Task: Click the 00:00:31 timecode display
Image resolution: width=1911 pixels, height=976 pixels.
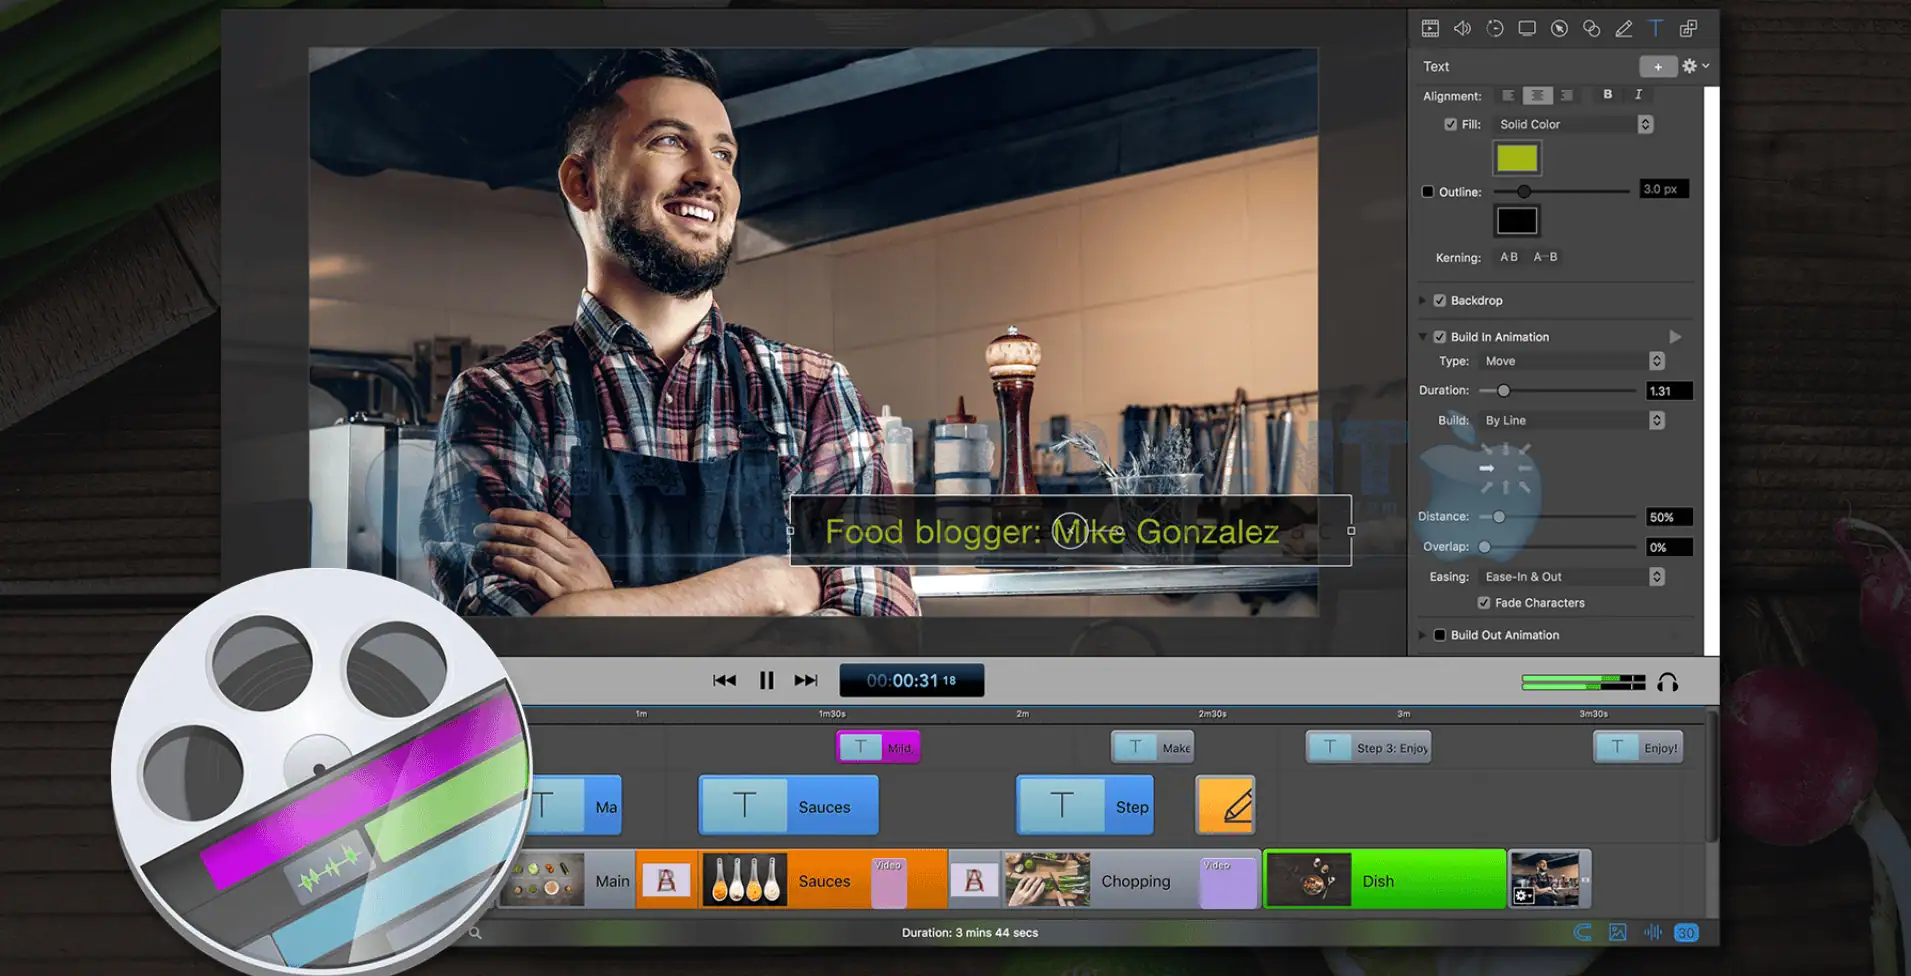Action: (x=911, y=681)
